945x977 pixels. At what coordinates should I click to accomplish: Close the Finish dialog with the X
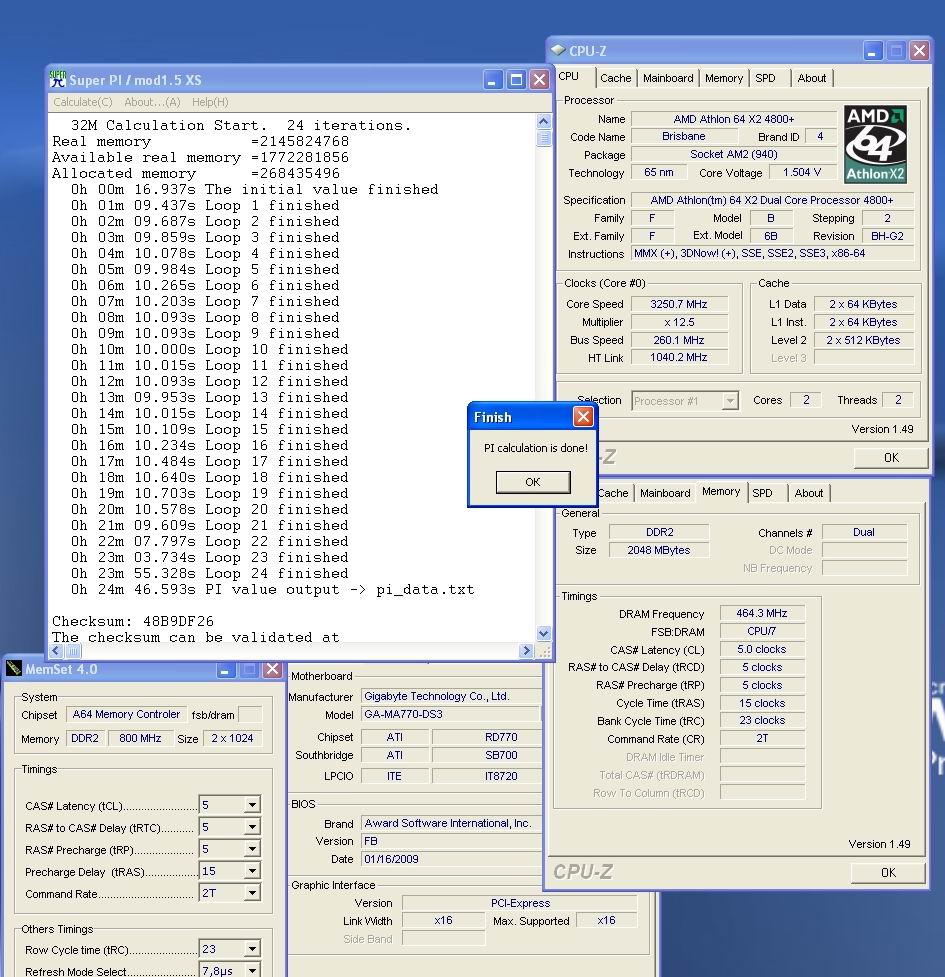click(x=583, y=417)
